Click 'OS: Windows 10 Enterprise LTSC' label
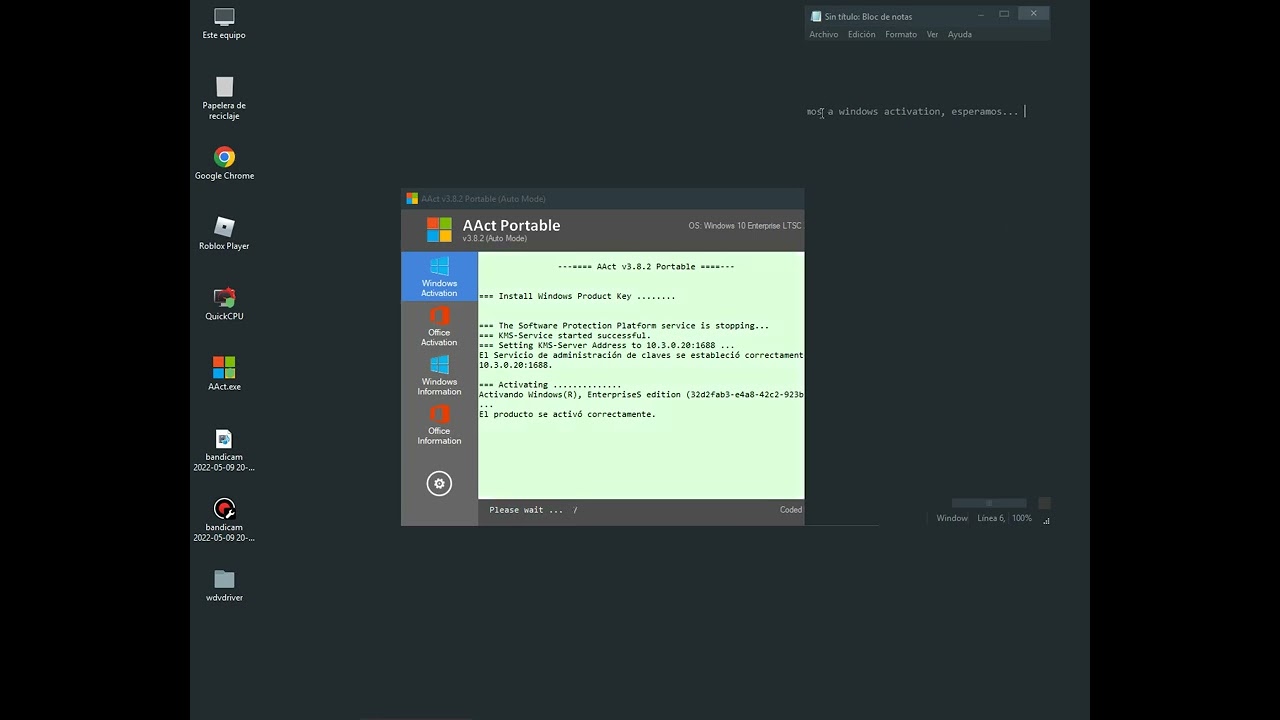The image size is (1280, 720). click(x=745, y=226)
